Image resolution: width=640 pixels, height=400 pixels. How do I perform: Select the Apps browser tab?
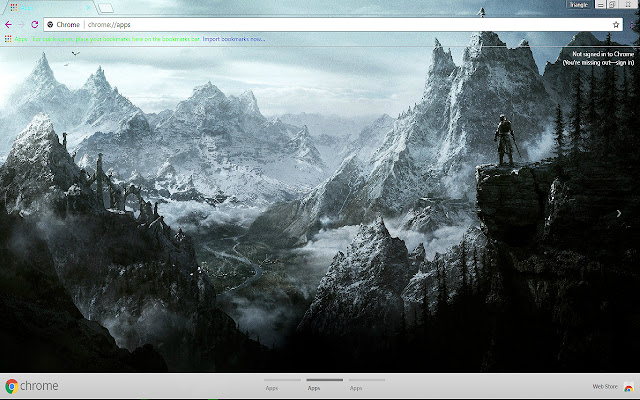tap(51, 7)
